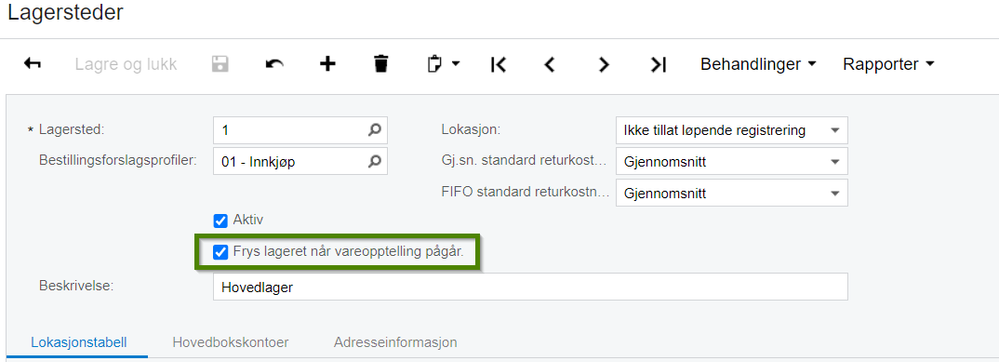
Task: Open the clipboard icon menu
Action: tap(443, 64)
